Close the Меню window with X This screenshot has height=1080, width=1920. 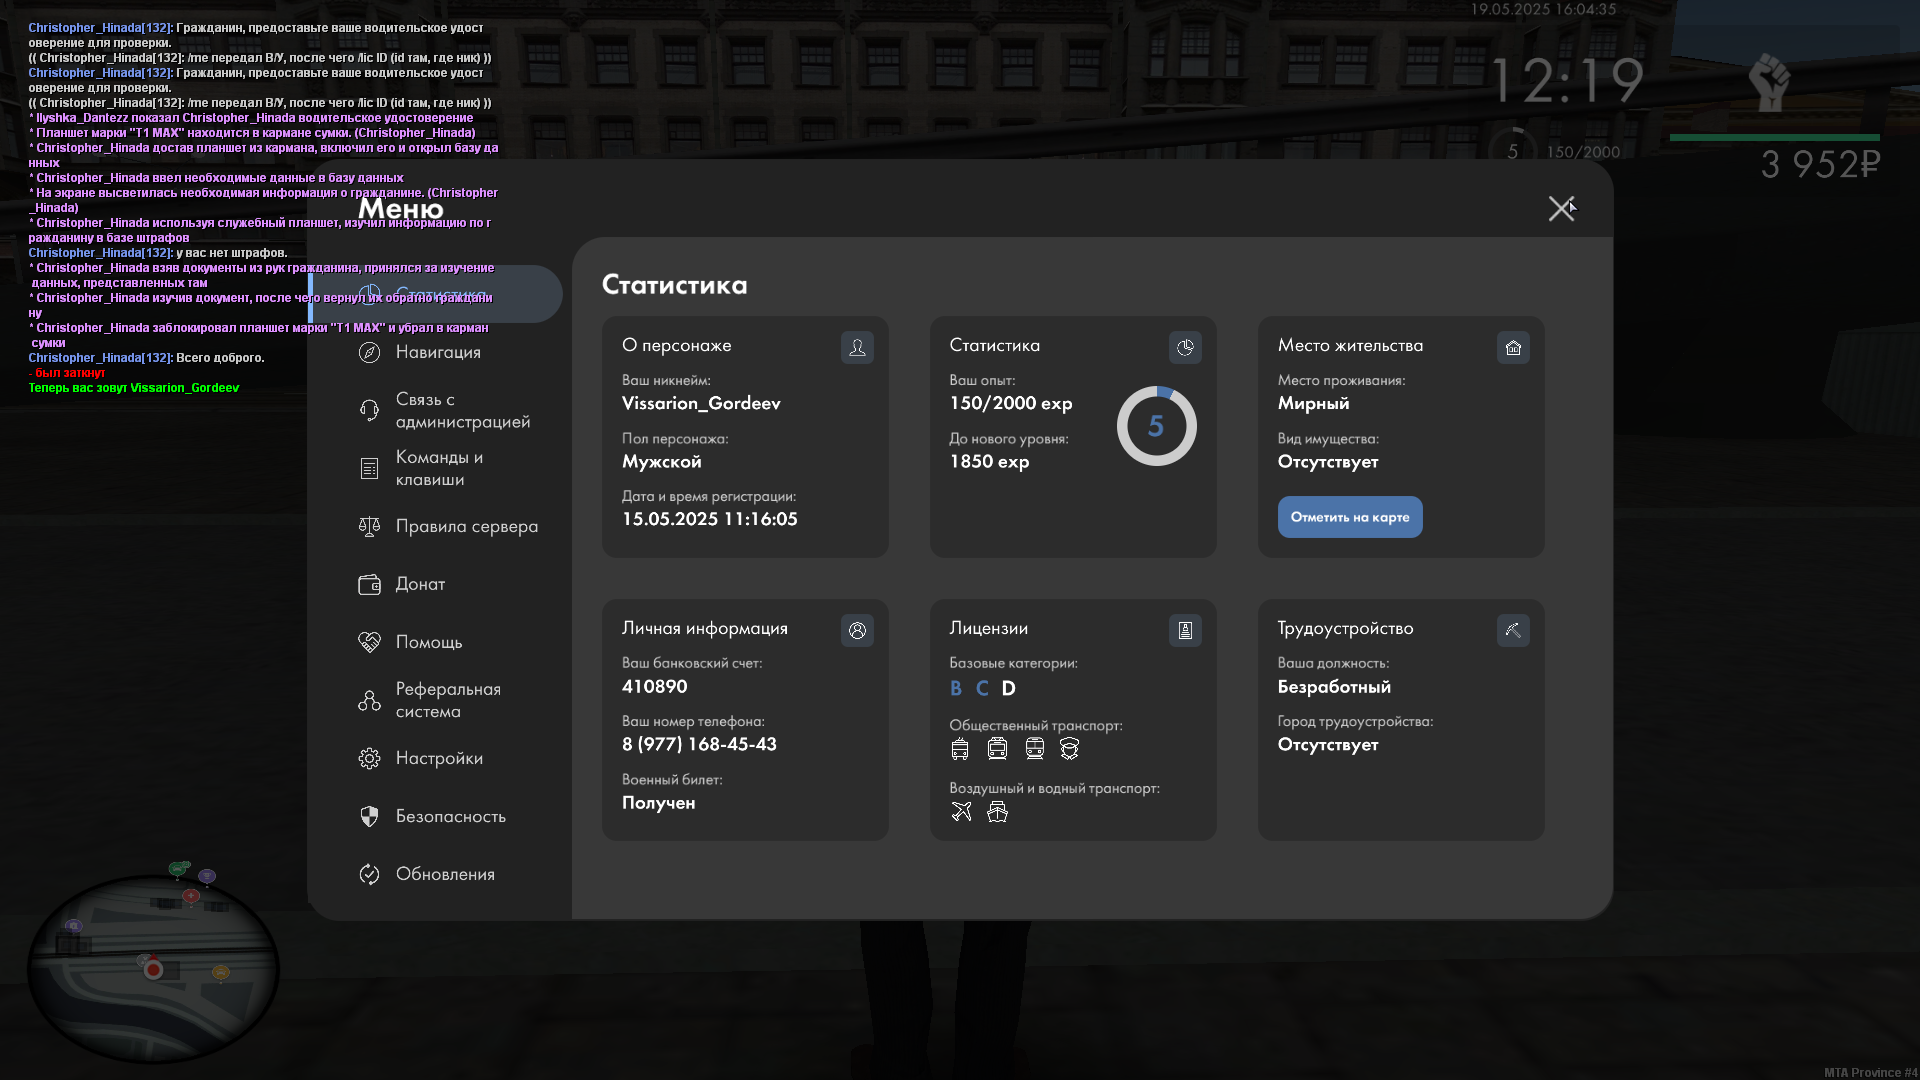tap(1561, 208)
